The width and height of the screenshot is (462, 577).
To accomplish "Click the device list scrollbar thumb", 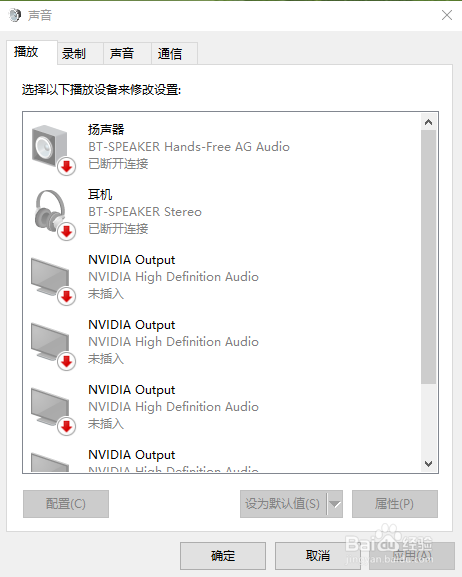I will click(428, 257).
